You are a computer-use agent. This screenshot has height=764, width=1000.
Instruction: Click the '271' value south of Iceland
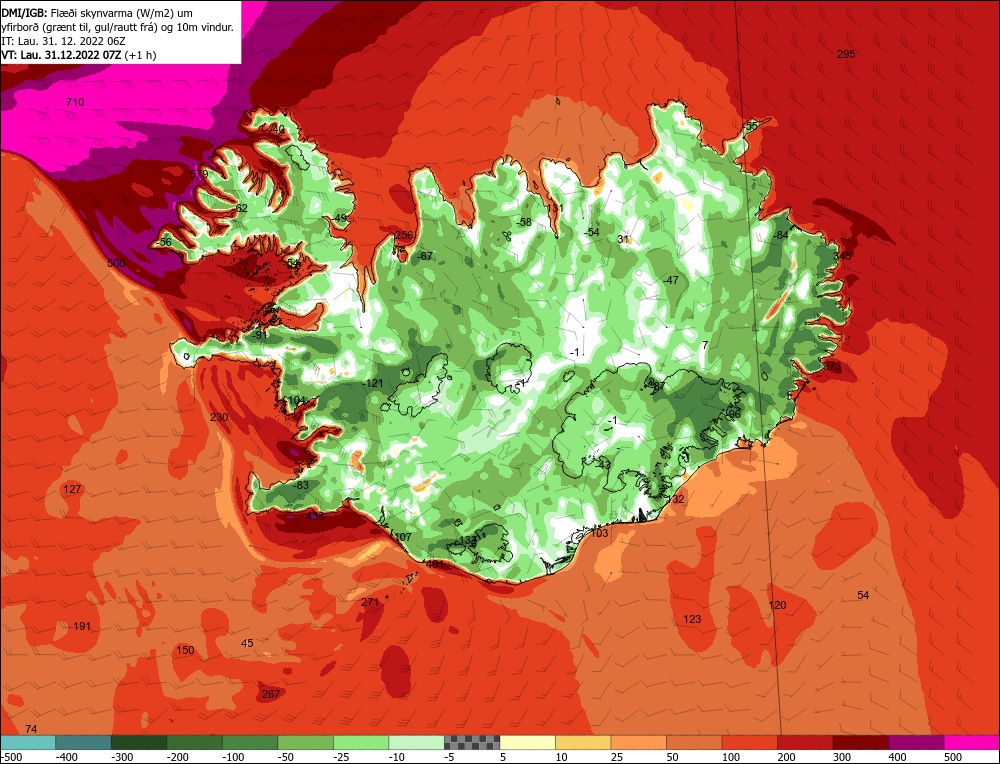[370, 602]
